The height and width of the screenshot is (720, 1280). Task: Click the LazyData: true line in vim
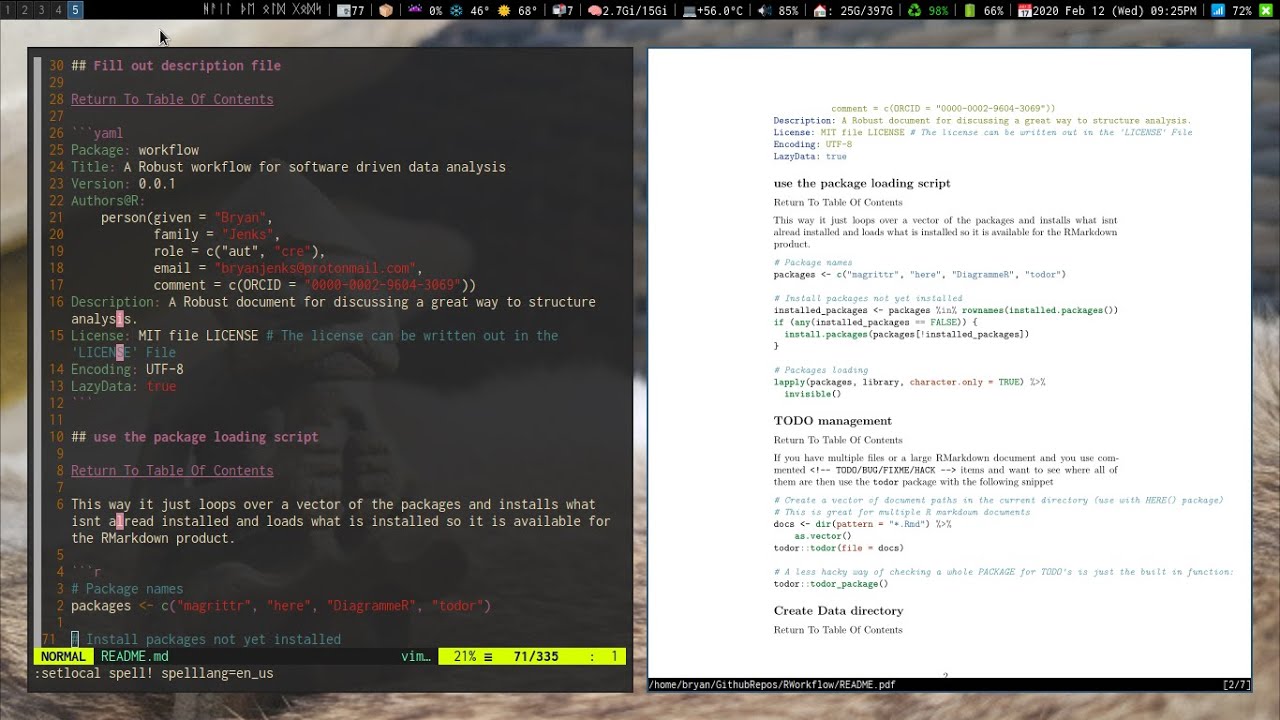point(123,386)
